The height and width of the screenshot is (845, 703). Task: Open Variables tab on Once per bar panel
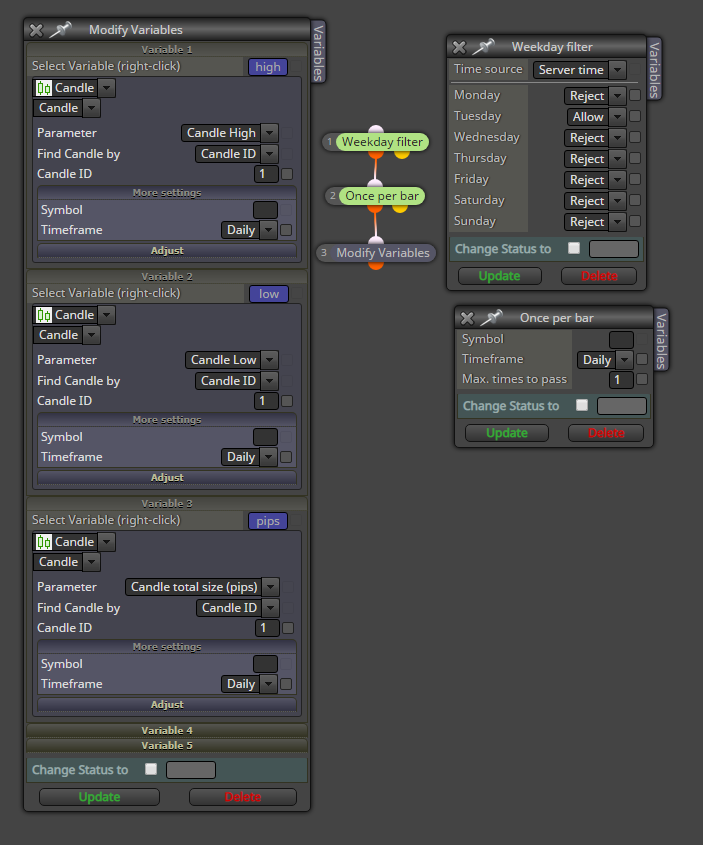tap(661, 340)
